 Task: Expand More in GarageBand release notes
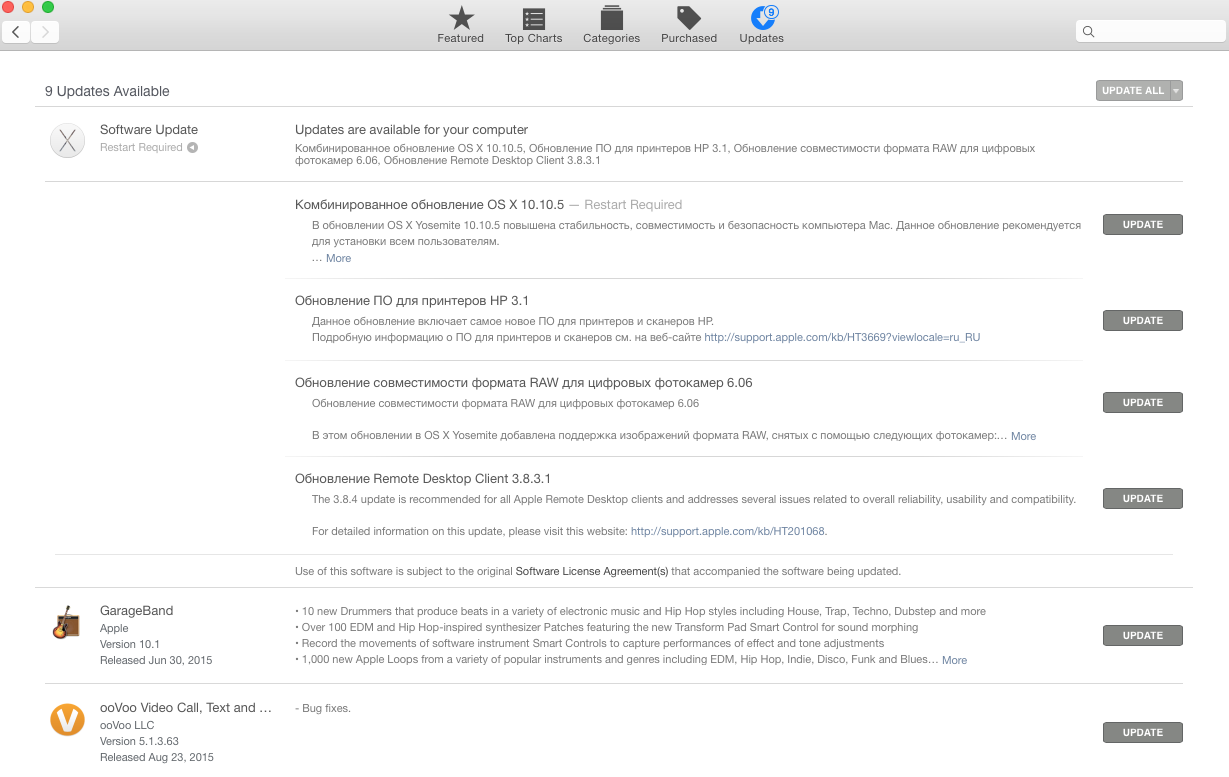tap(954, 660)
